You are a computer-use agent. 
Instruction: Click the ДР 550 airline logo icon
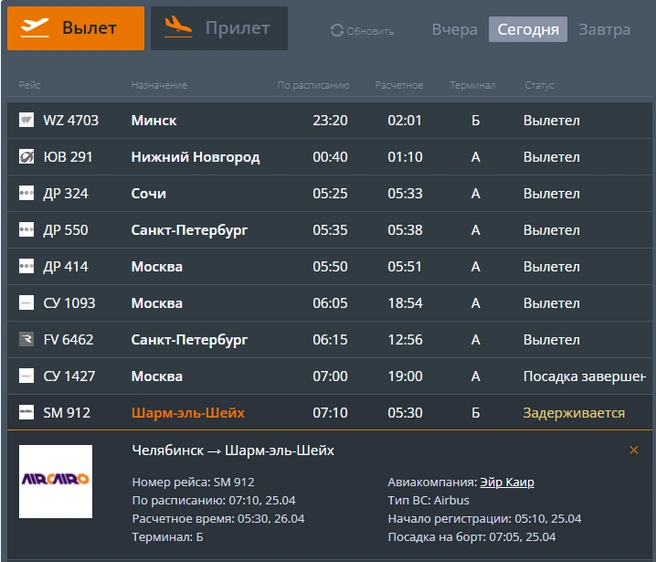tap(26, 229)
